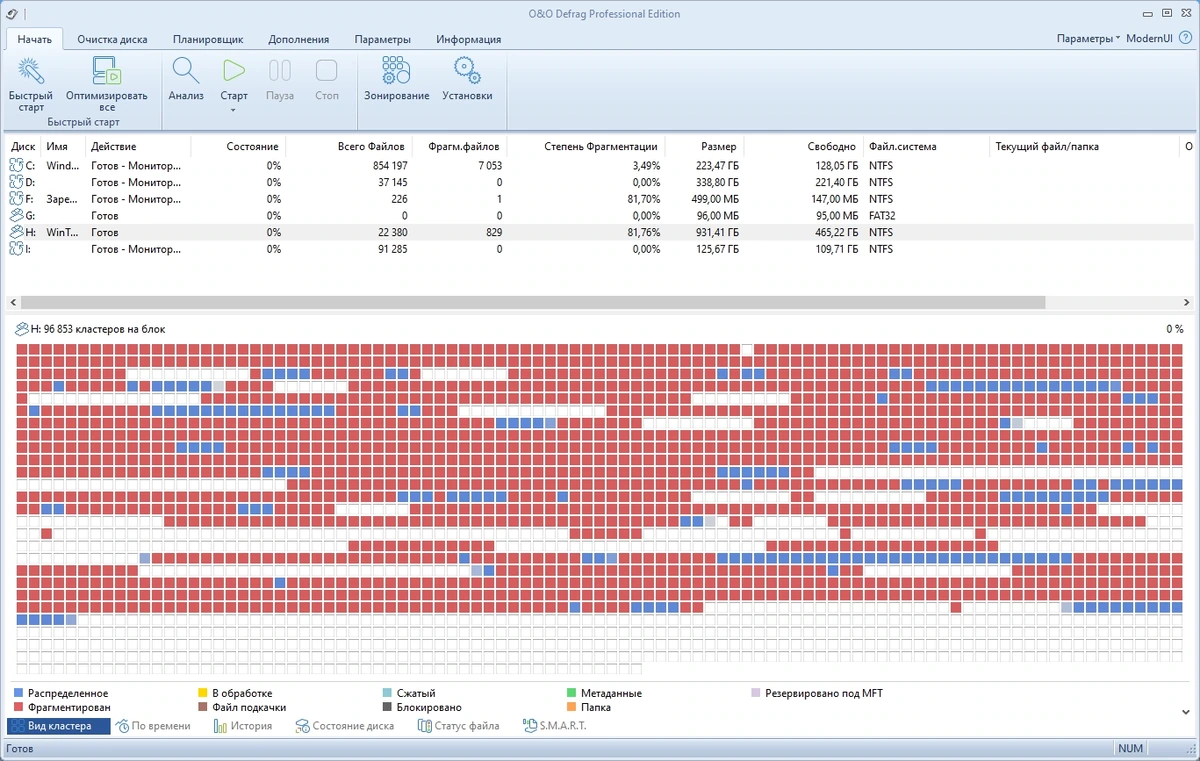
Task: Click the NUM indicator in status bar
Action: pos(1130,749)
